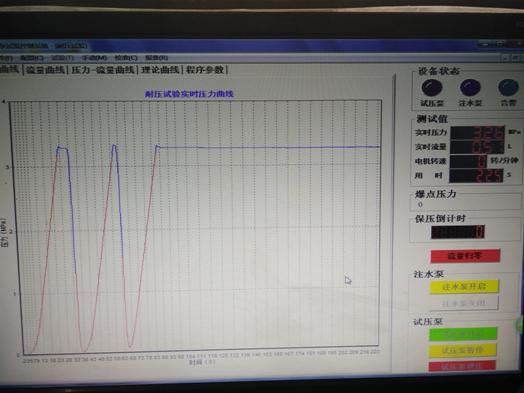Screen dimensions: 524x393
Task: Click the 试压泵 status indicator light
Action: click(432, 88)
